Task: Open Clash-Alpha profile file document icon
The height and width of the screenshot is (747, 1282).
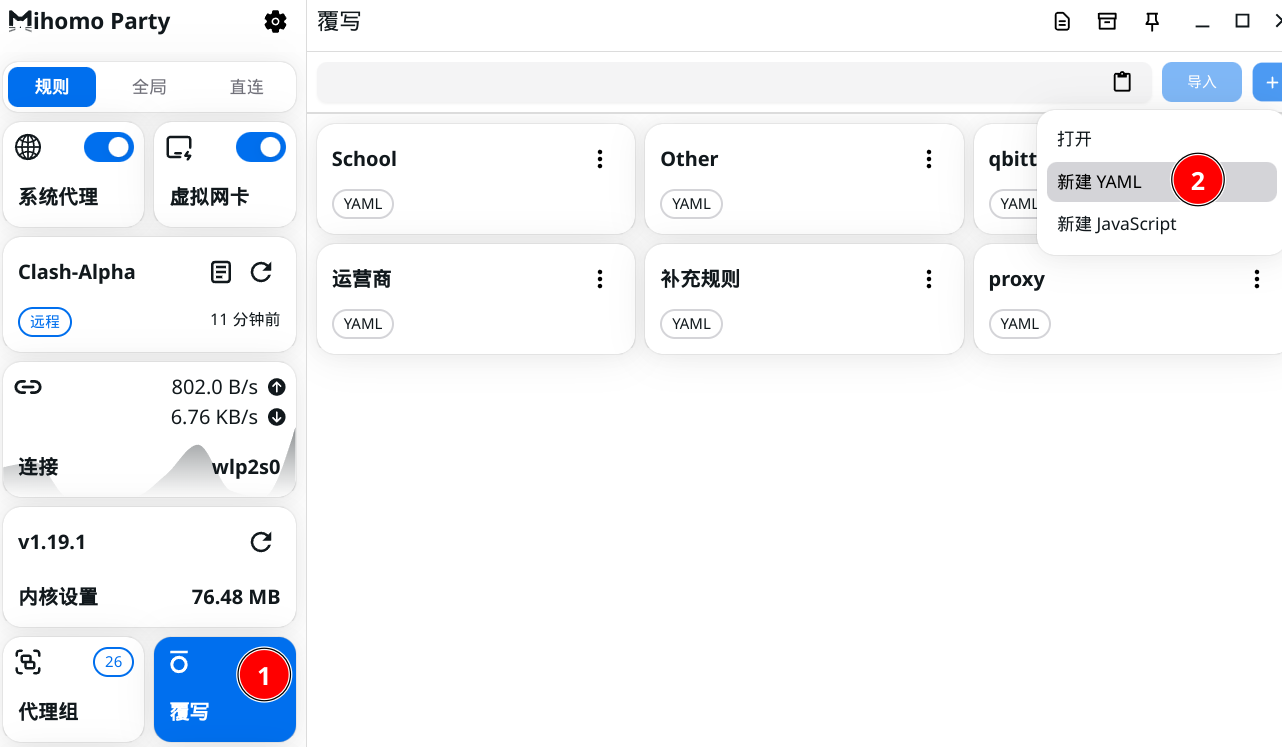Action: pyautogui.click(x=221, y=272)
